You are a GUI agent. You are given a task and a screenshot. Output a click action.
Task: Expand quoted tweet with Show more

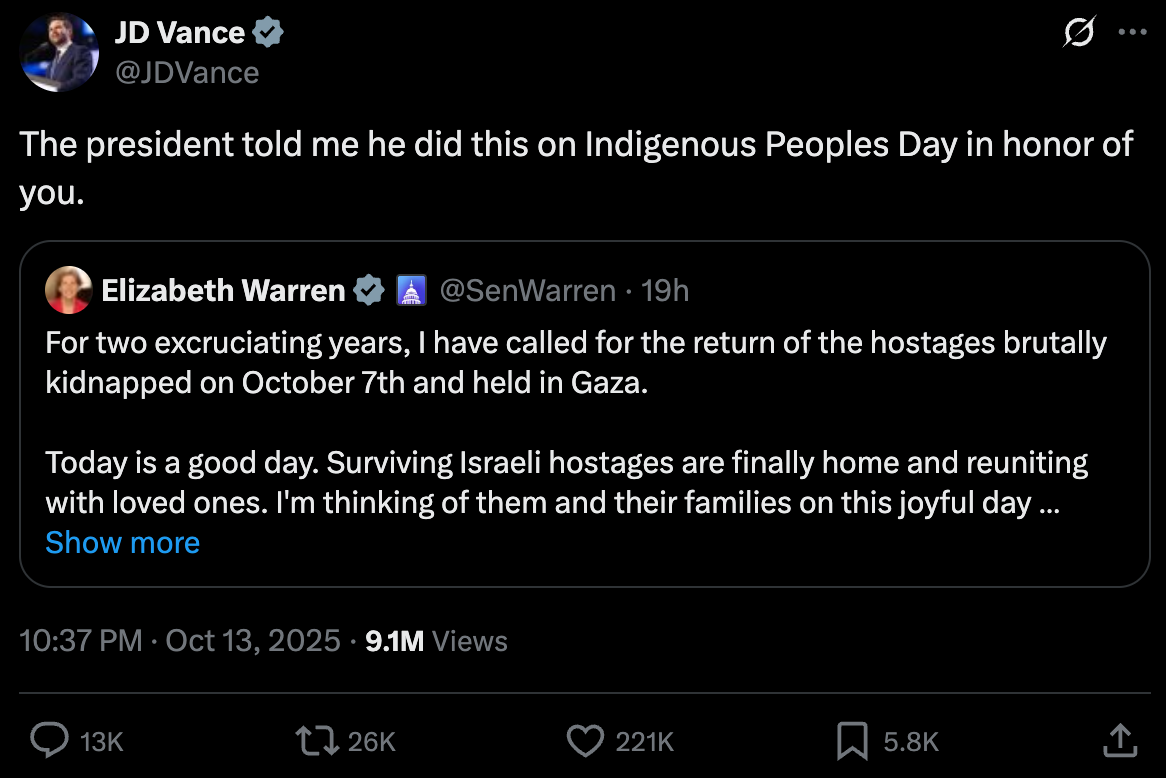(x=123, y=542)
